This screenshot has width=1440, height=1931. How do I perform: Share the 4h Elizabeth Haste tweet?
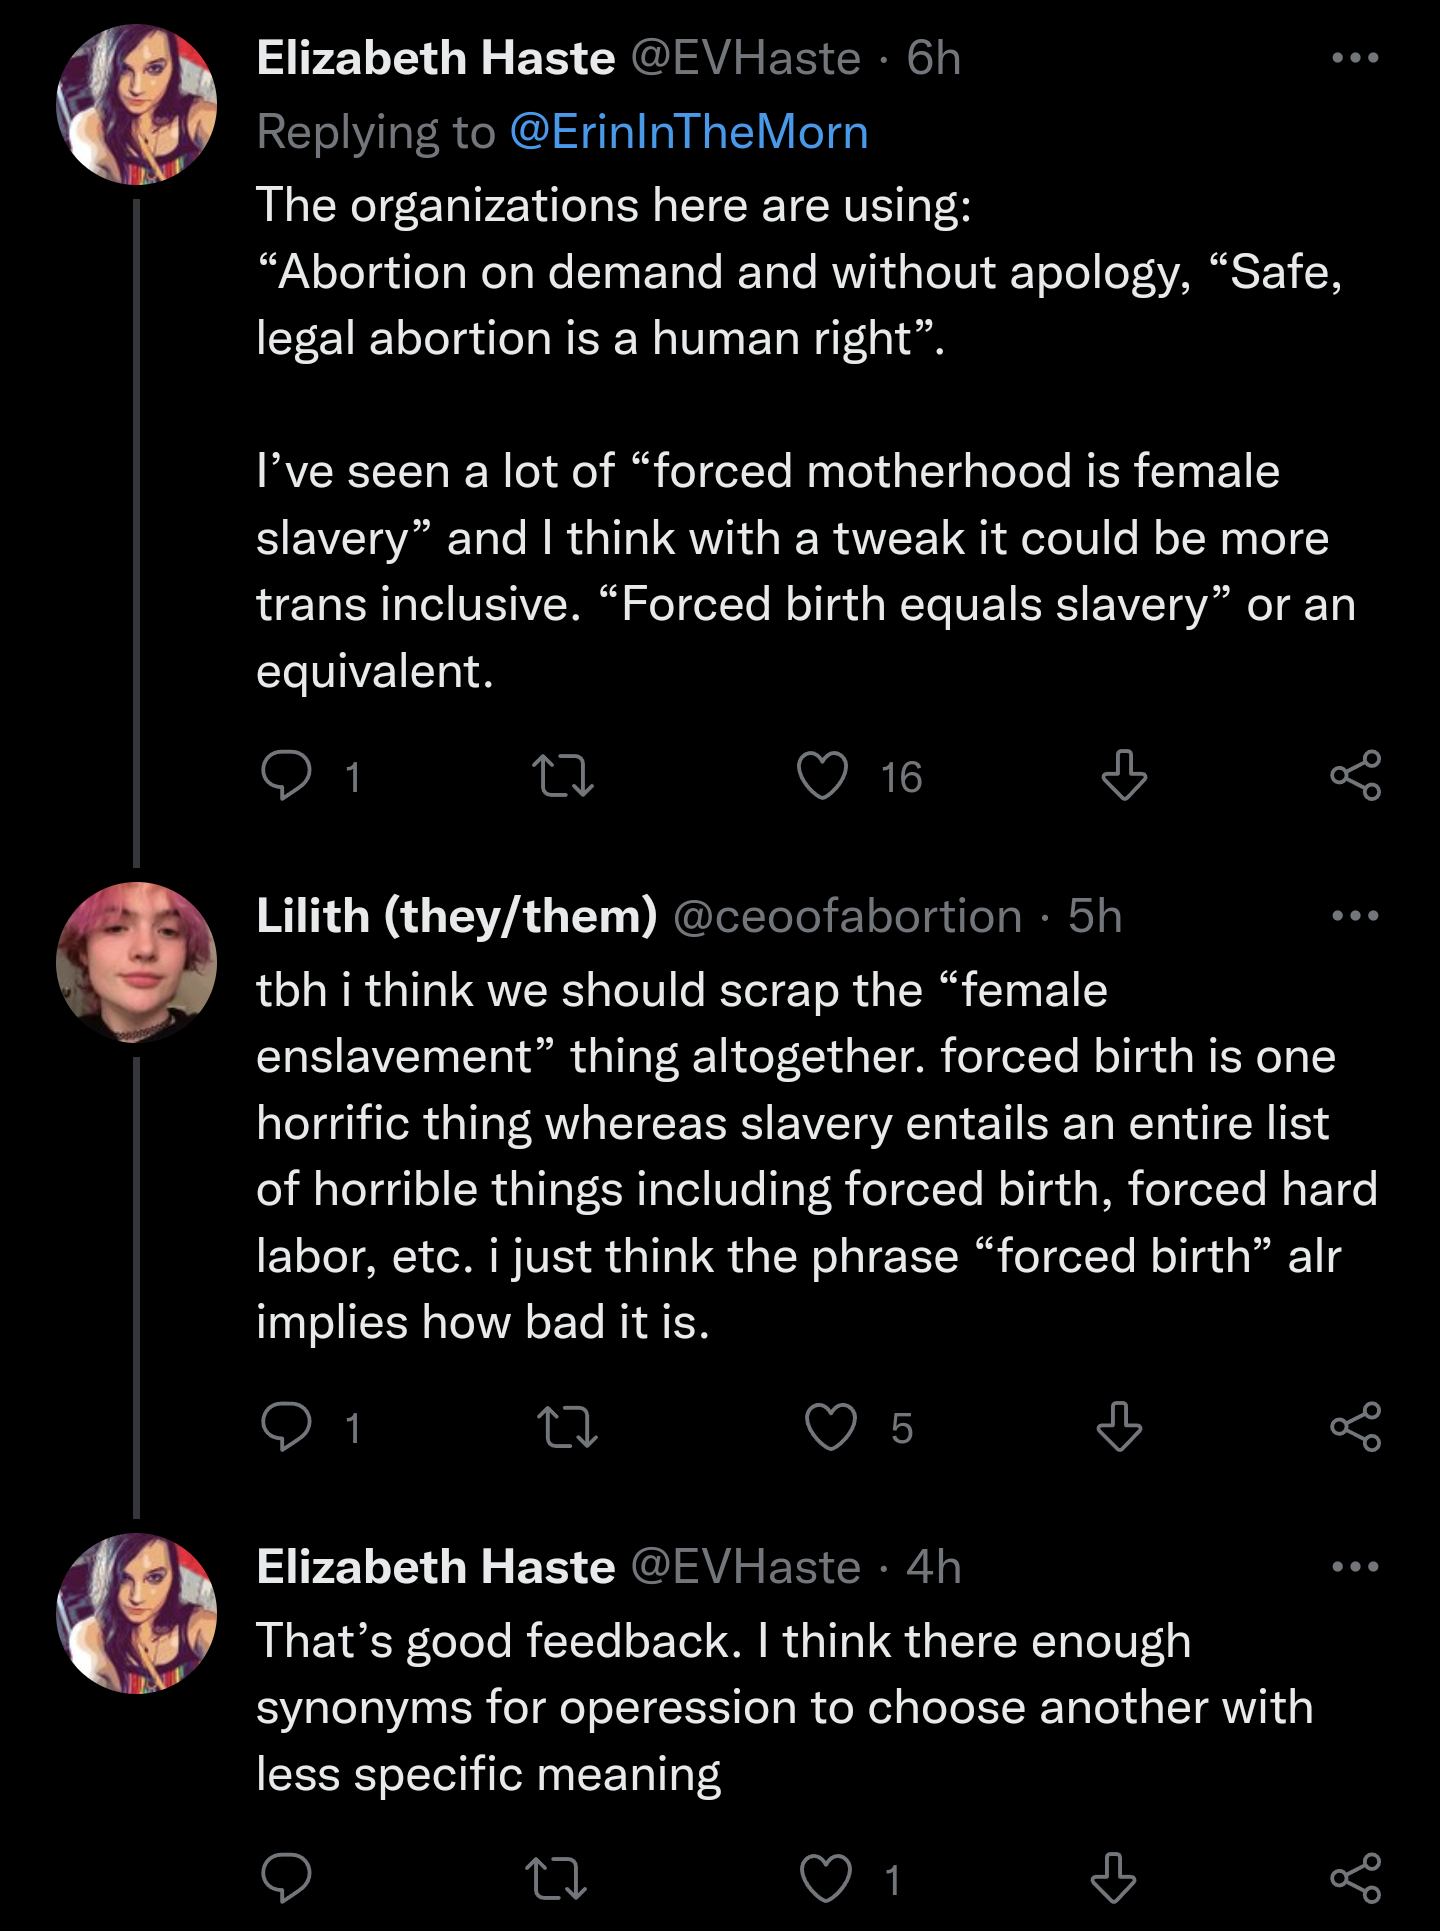(x=1355, y=1879)
